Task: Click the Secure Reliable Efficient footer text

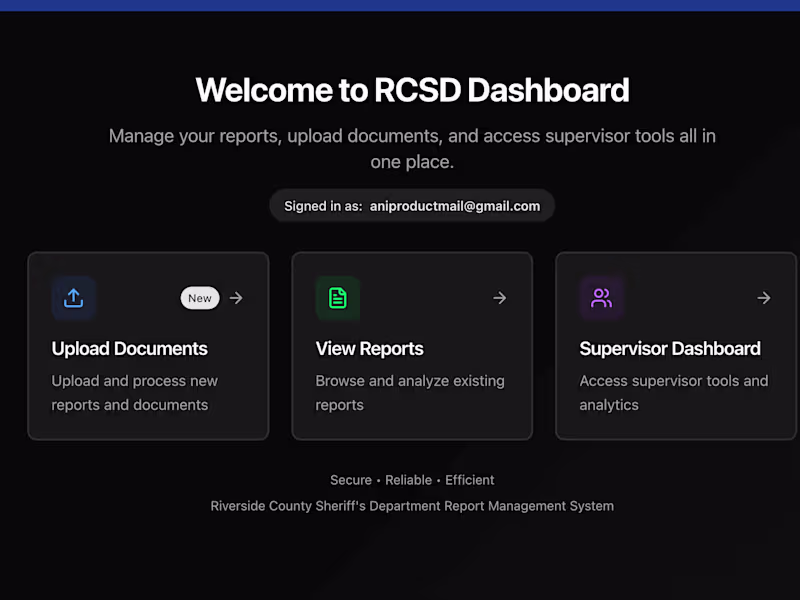Action: click(x=412, y=479)
